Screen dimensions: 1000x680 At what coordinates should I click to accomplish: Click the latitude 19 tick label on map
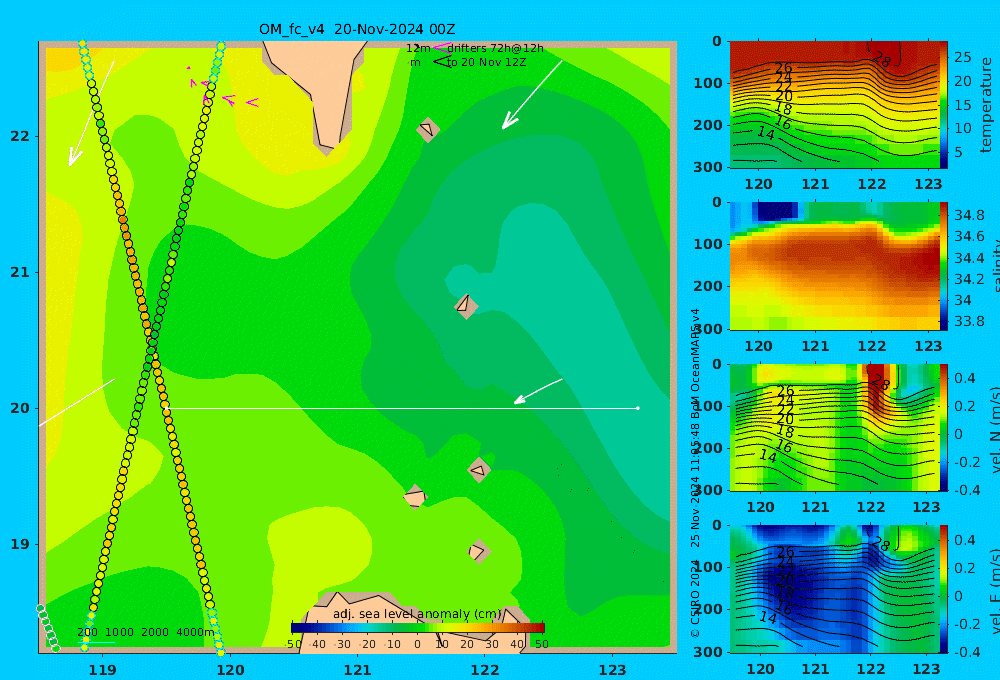click(20, 544)
